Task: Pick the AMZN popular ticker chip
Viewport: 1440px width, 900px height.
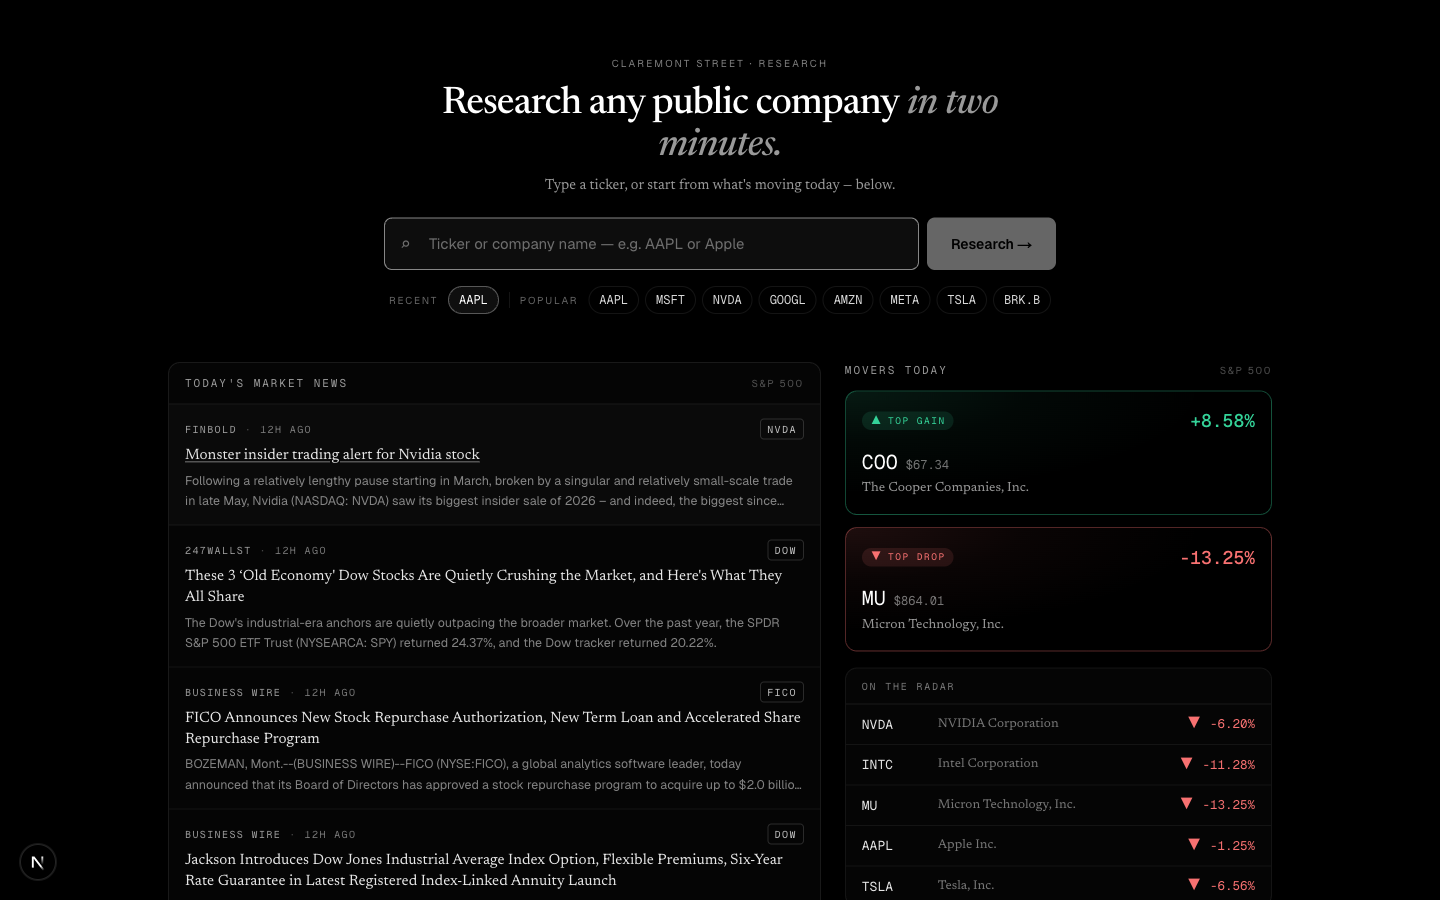Action: 848,300
